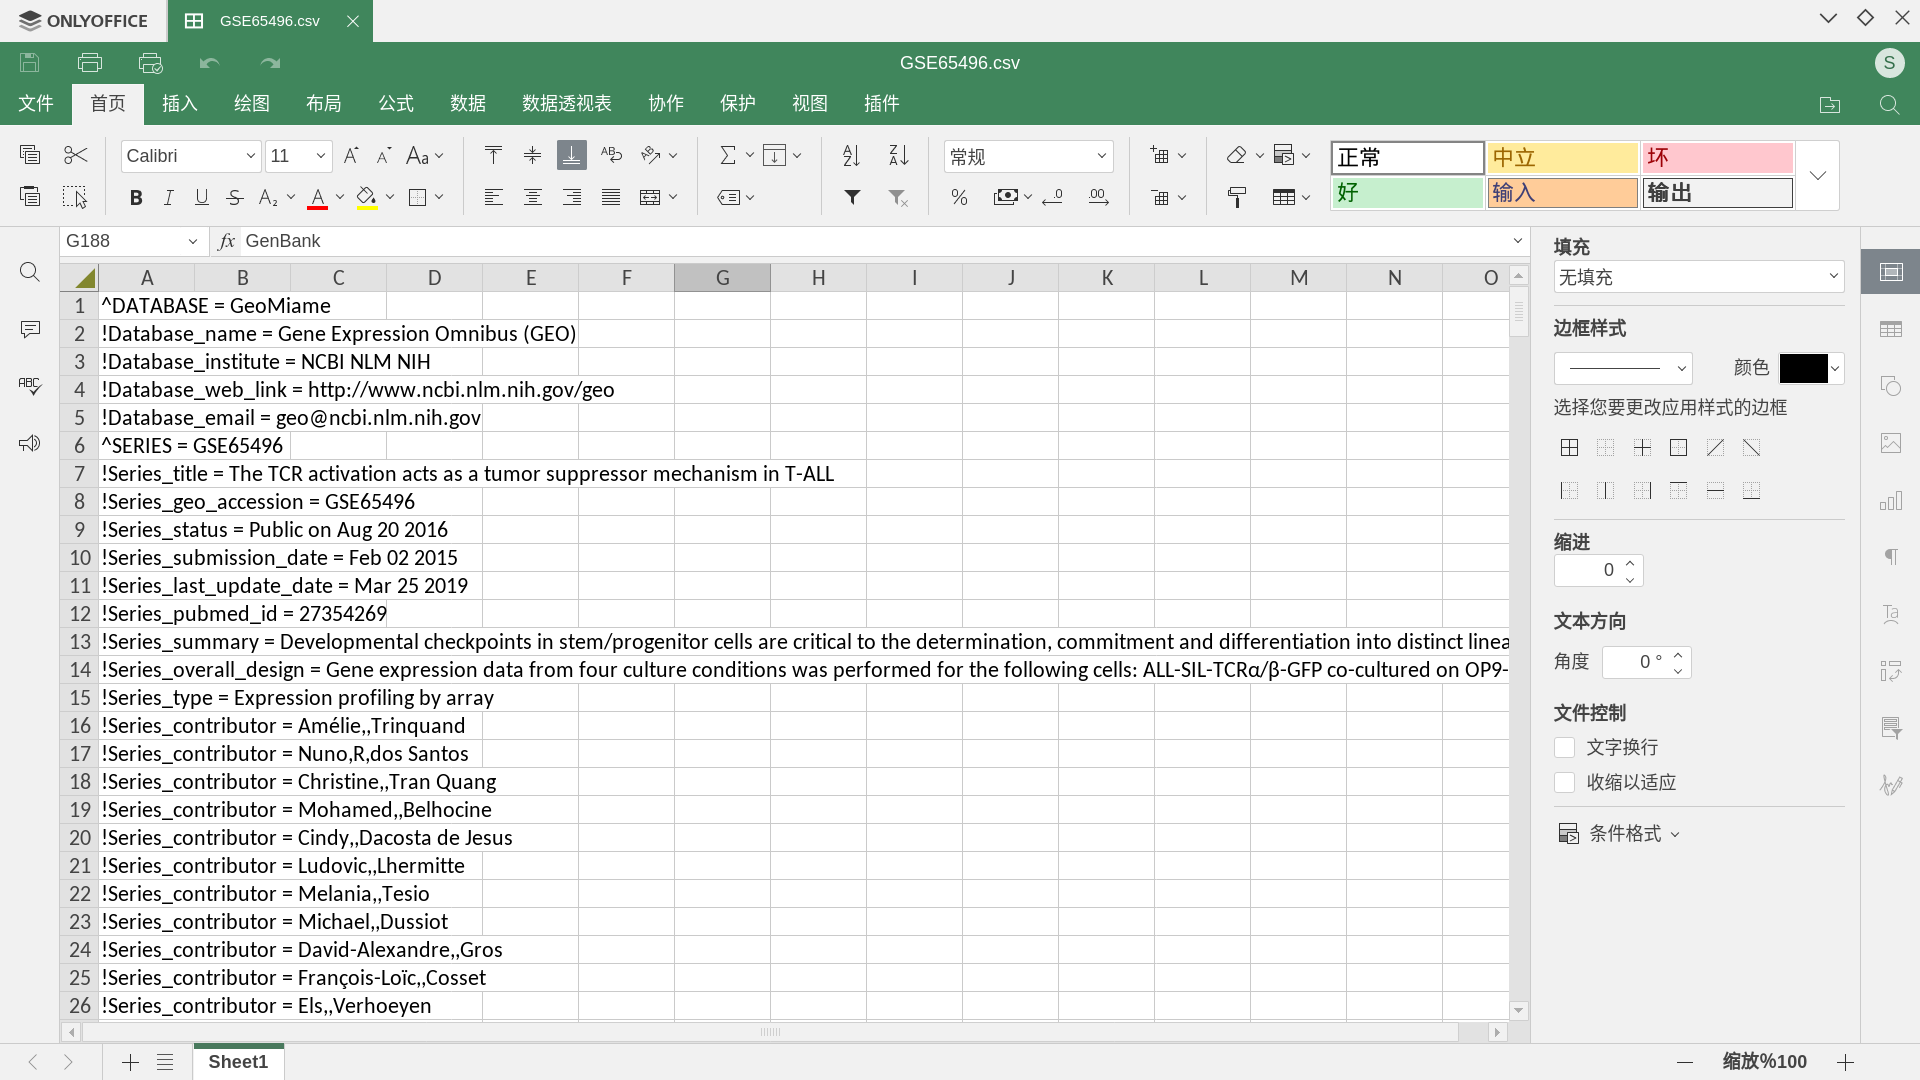Decrease decimal places
The height and width of the screenshot is (1080, 1920).
[x=1052, y=197]
